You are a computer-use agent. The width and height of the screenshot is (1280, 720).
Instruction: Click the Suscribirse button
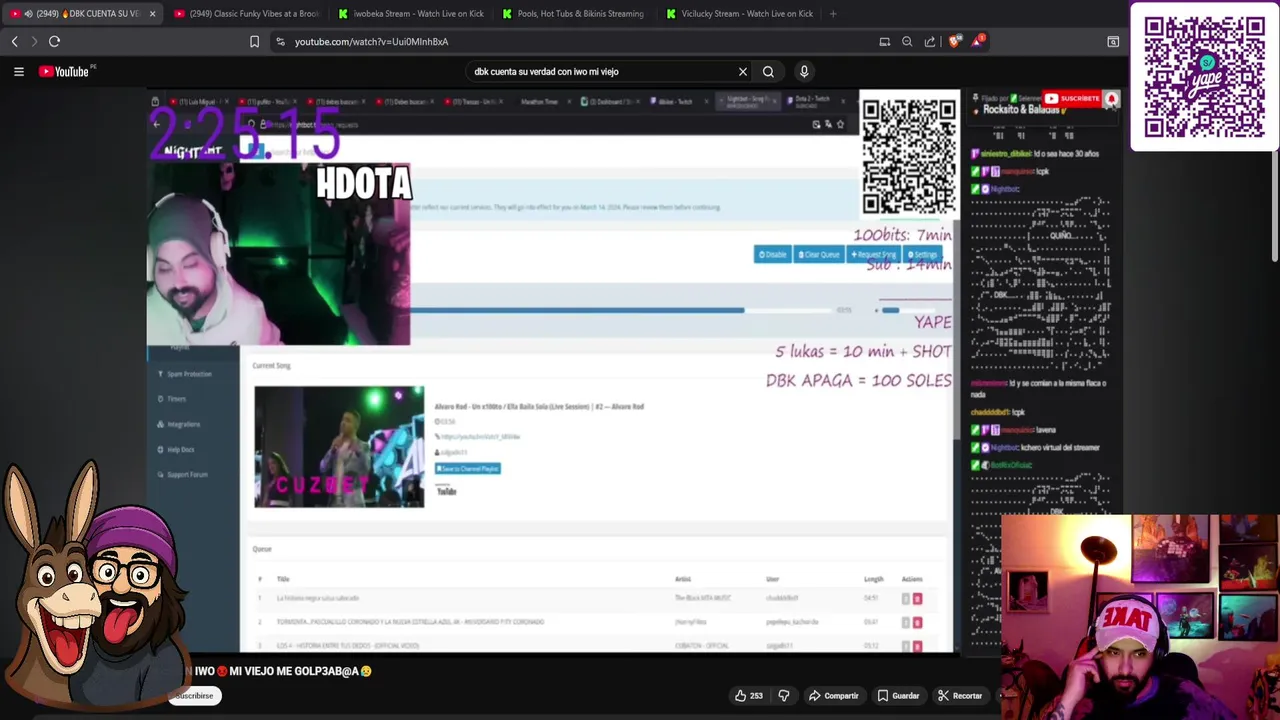pos(194,696)
